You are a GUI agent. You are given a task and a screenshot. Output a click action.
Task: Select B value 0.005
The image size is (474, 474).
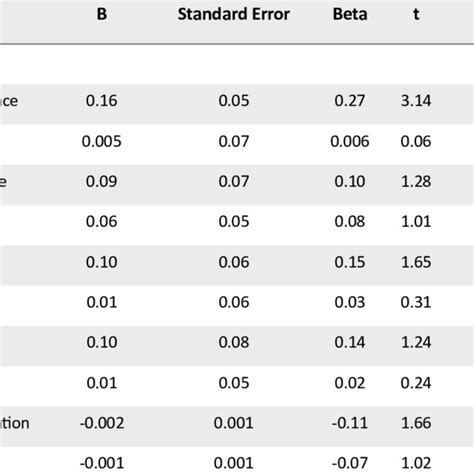[x=102, y=141]
